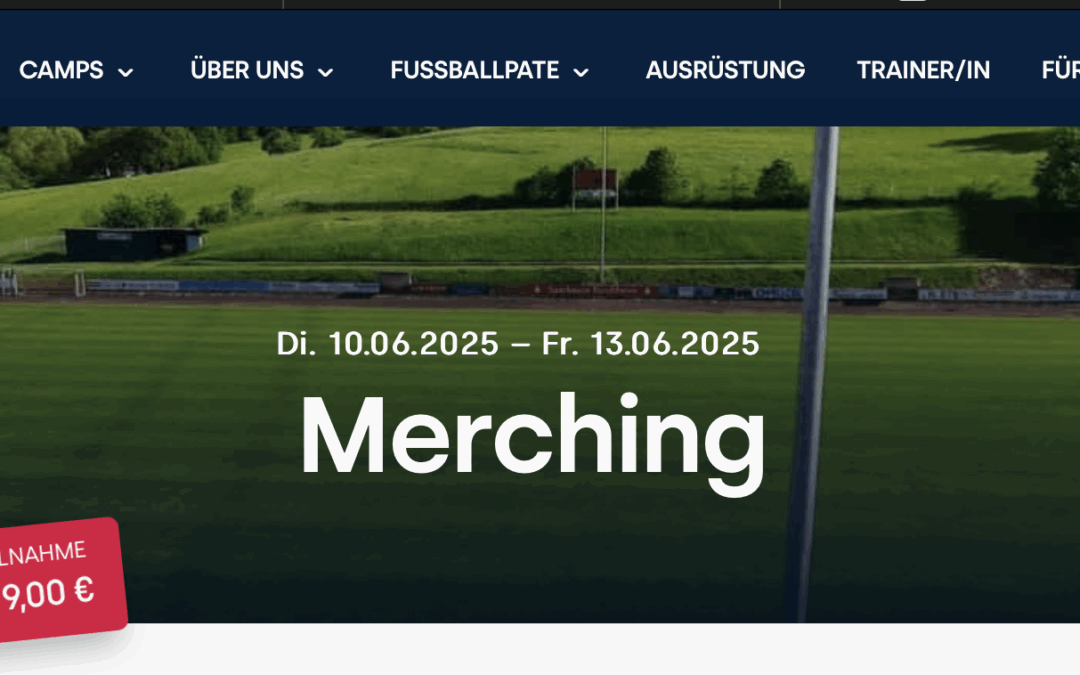This screenshot has width=1080, height=675.
Task: Click the red price badge showing 9,00 €
Action: coord(59,580)
